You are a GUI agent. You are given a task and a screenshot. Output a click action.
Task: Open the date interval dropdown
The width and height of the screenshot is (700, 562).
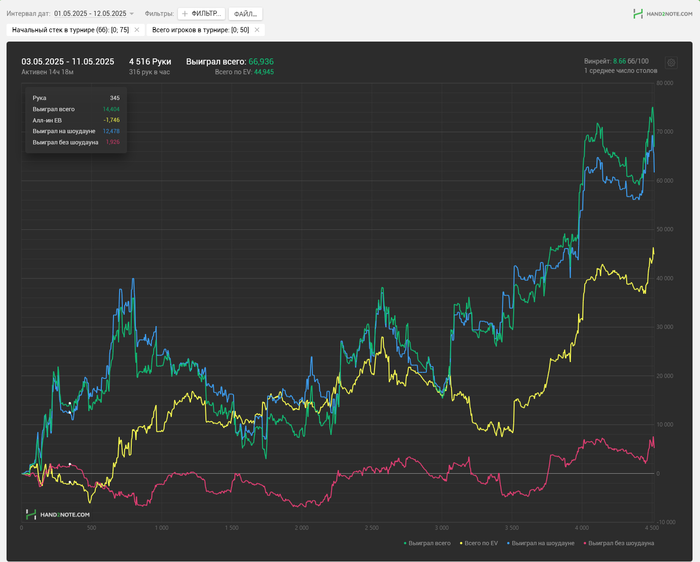90,14
